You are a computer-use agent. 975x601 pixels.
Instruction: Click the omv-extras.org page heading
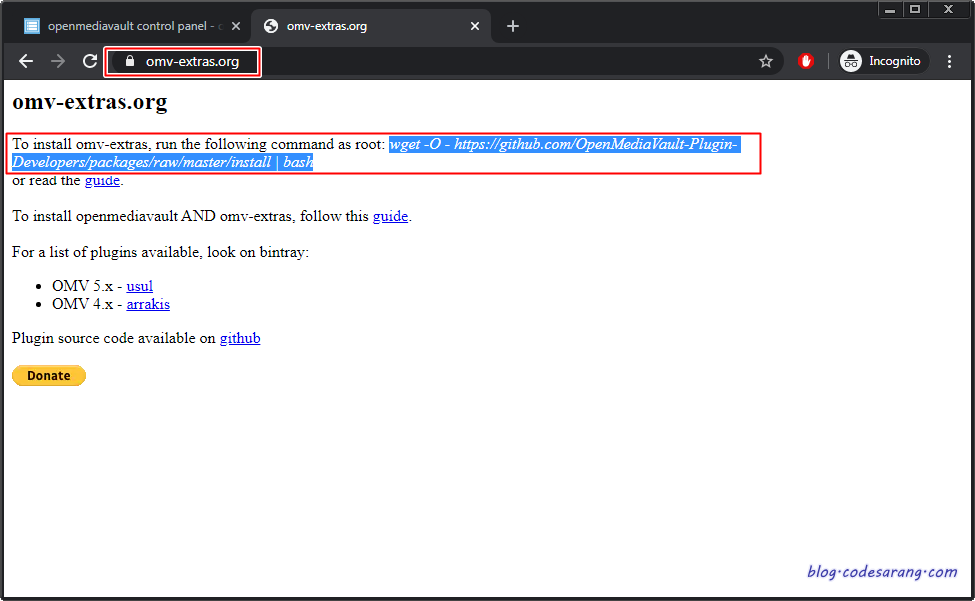[90, 101]
